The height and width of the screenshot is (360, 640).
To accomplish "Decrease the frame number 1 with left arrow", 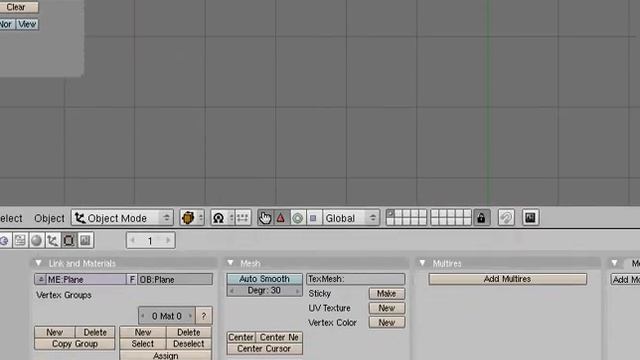I will 133,240.
